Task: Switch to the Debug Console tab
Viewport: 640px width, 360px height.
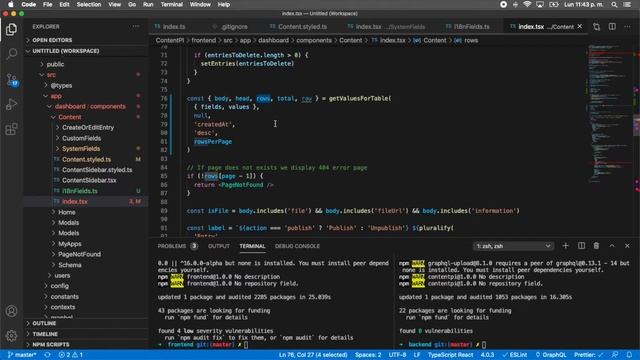Action: 297,246
